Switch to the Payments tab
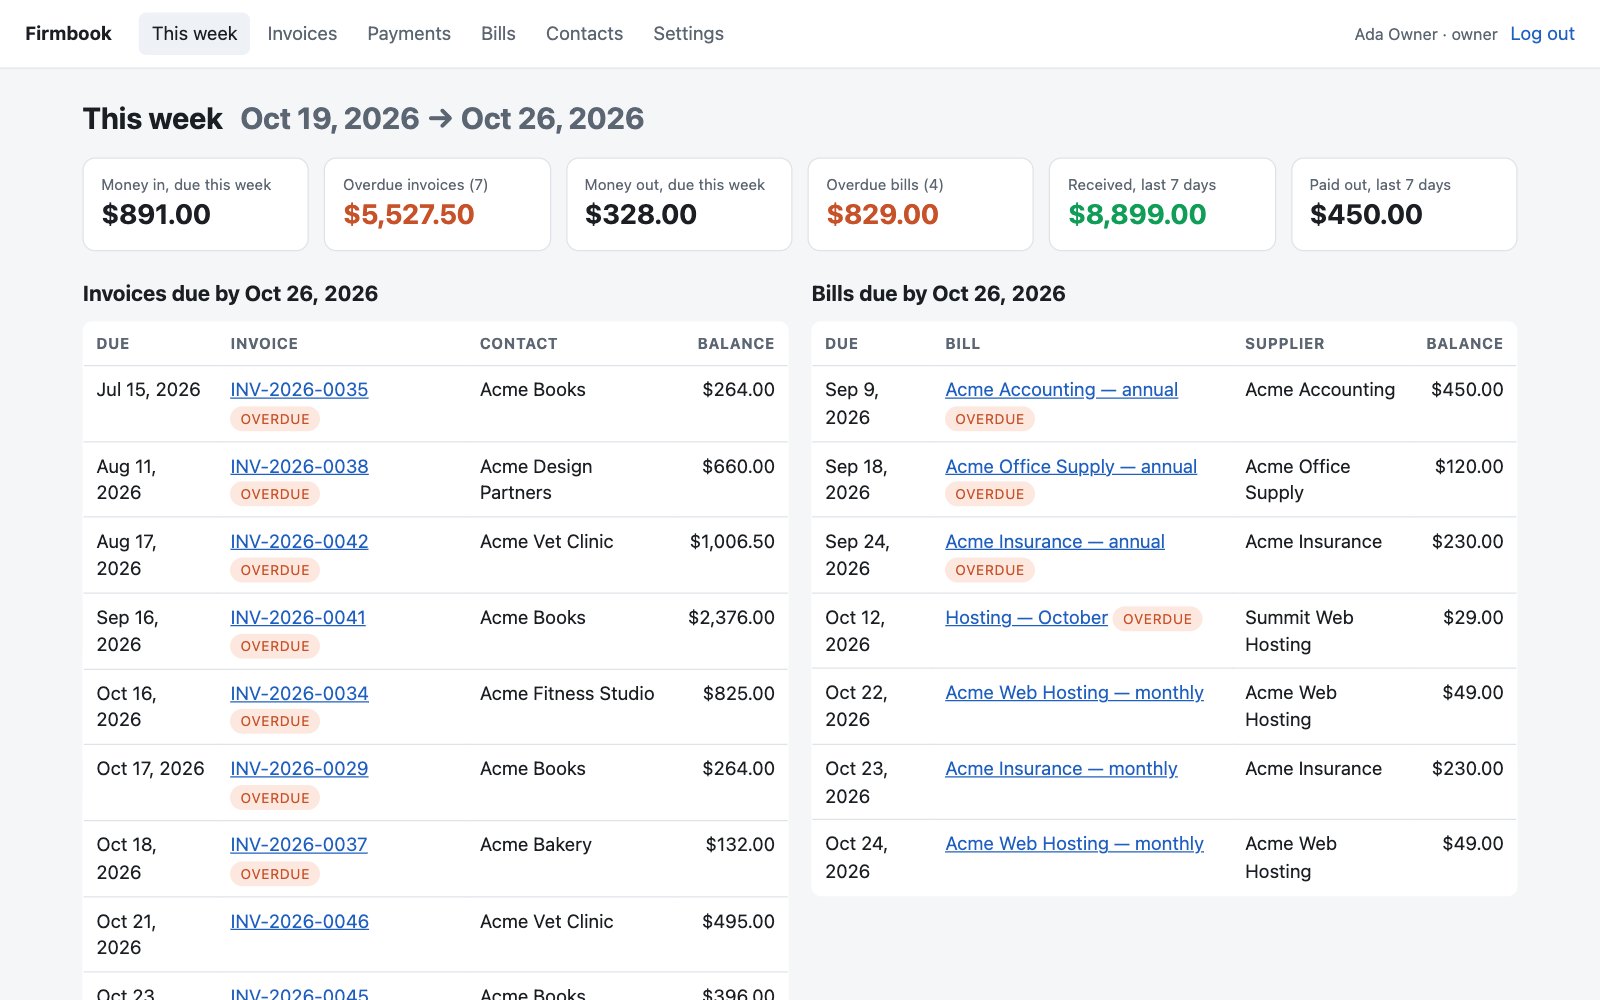 [409, 34]
